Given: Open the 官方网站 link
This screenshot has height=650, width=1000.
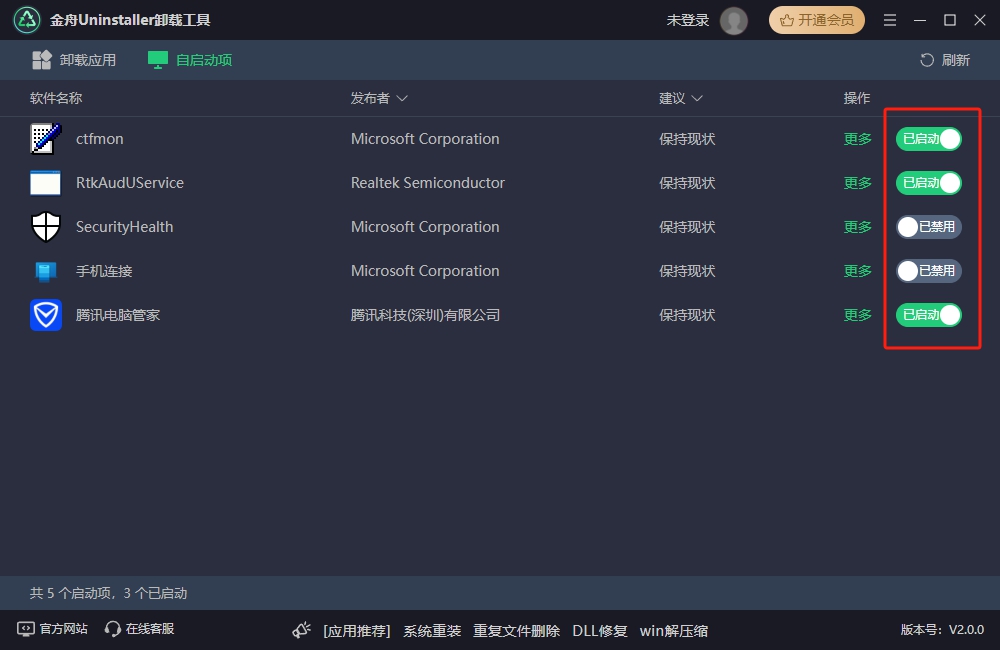Looking at the screenshot, I should (x=52, y=629).
